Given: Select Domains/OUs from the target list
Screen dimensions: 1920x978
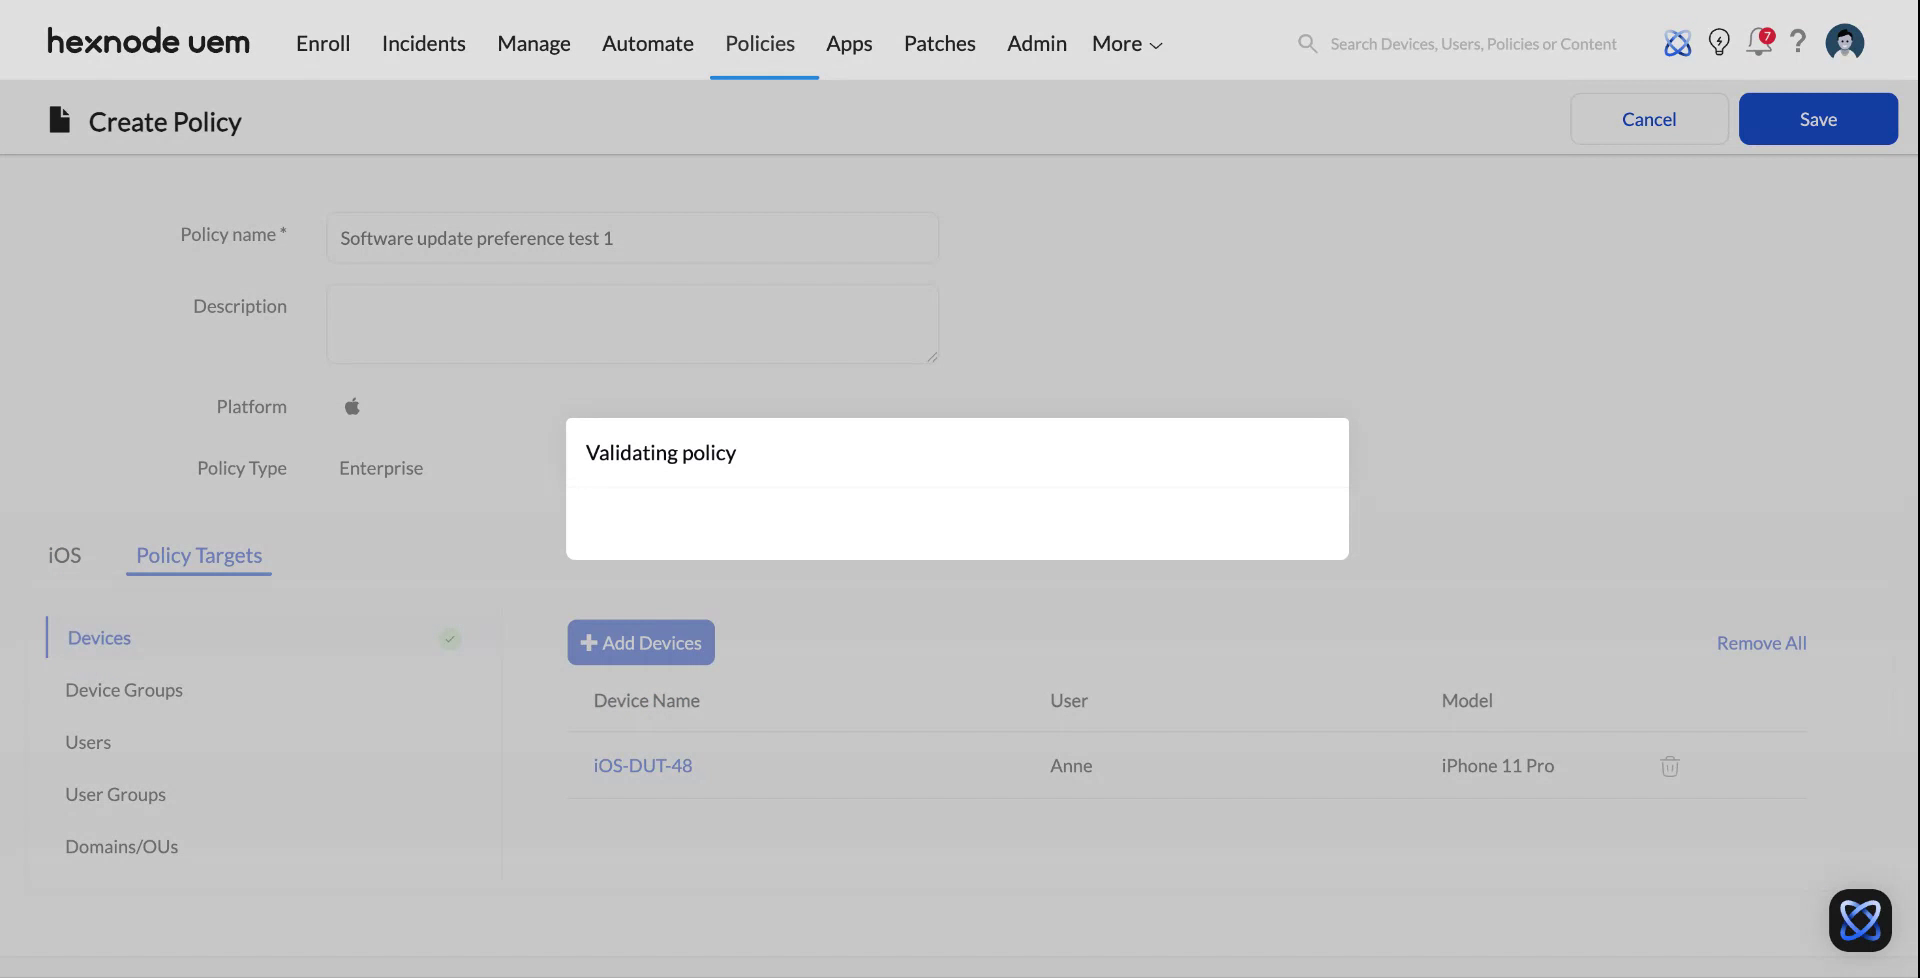Looking at the screenshot, I should point(121,846).
